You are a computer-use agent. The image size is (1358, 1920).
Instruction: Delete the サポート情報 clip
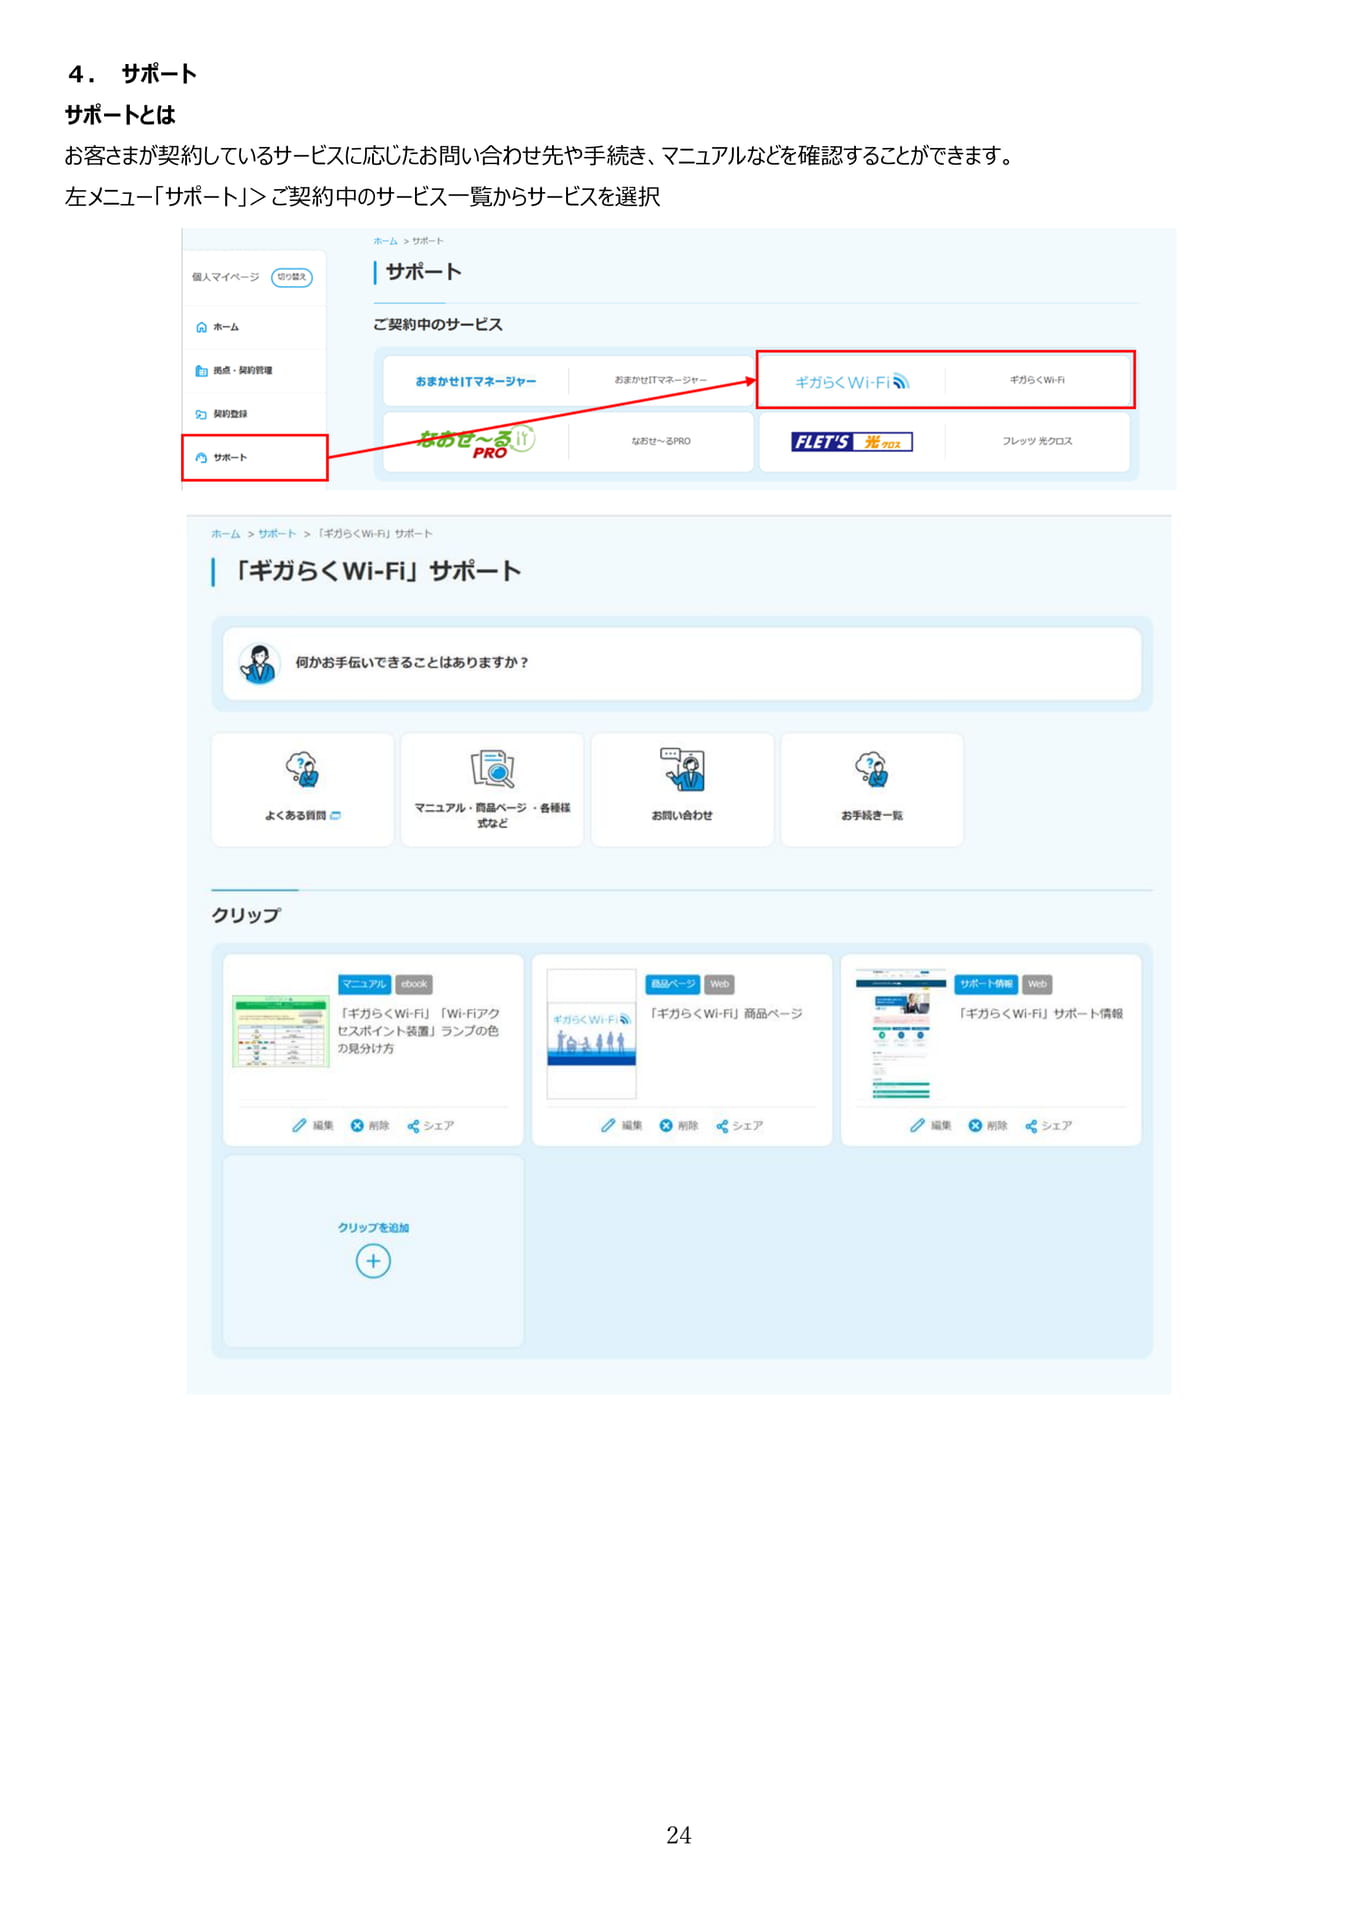988,1126
